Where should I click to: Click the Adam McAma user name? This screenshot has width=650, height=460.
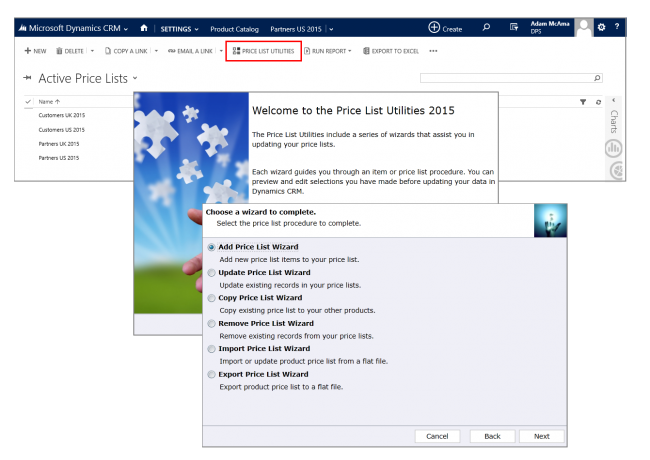[x=550, y=24]
